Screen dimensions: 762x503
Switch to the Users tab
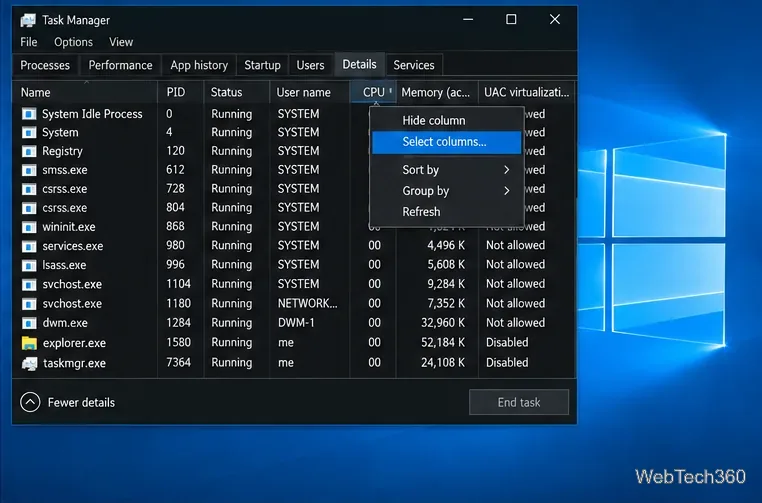coord(311,65)
